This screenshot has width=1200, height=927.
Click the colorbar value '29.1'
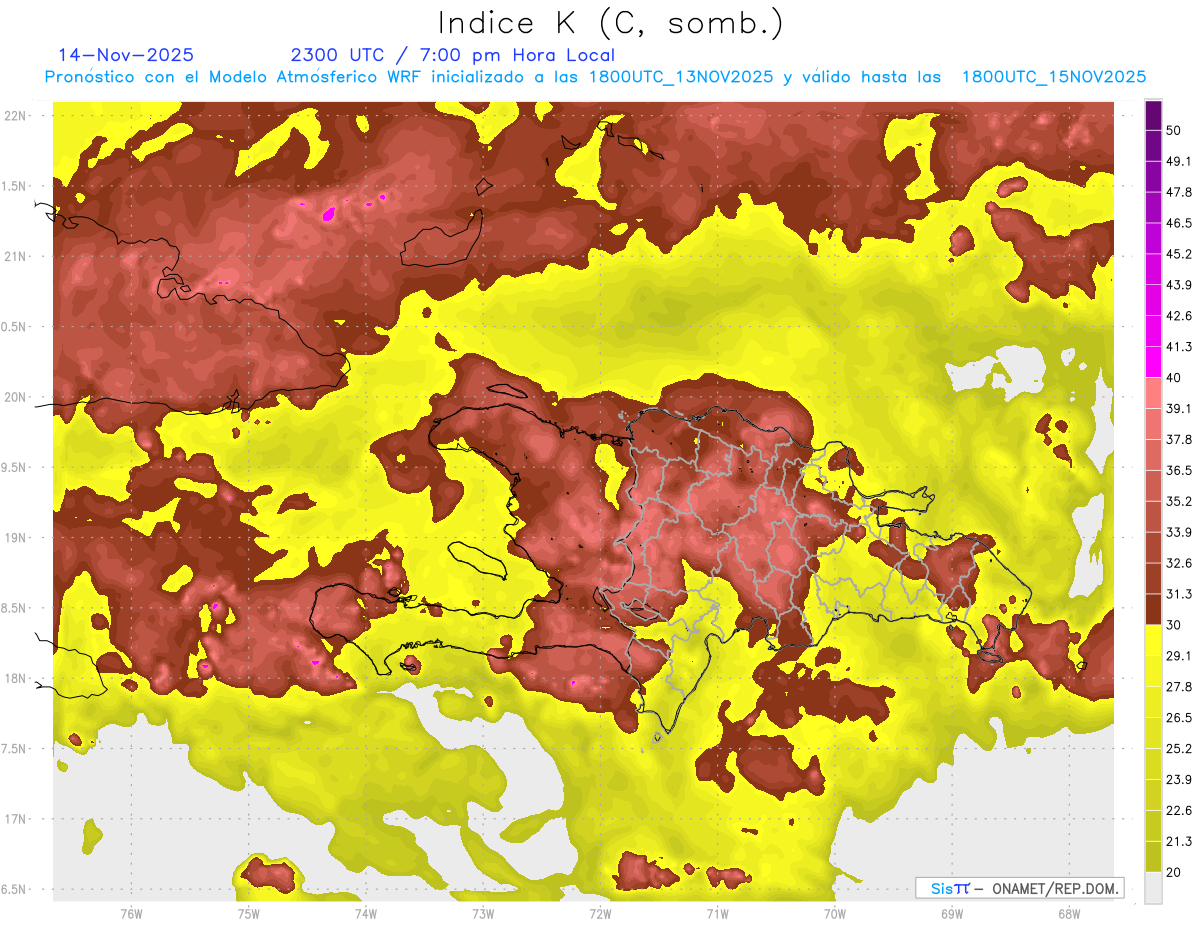click(1178, 656)
